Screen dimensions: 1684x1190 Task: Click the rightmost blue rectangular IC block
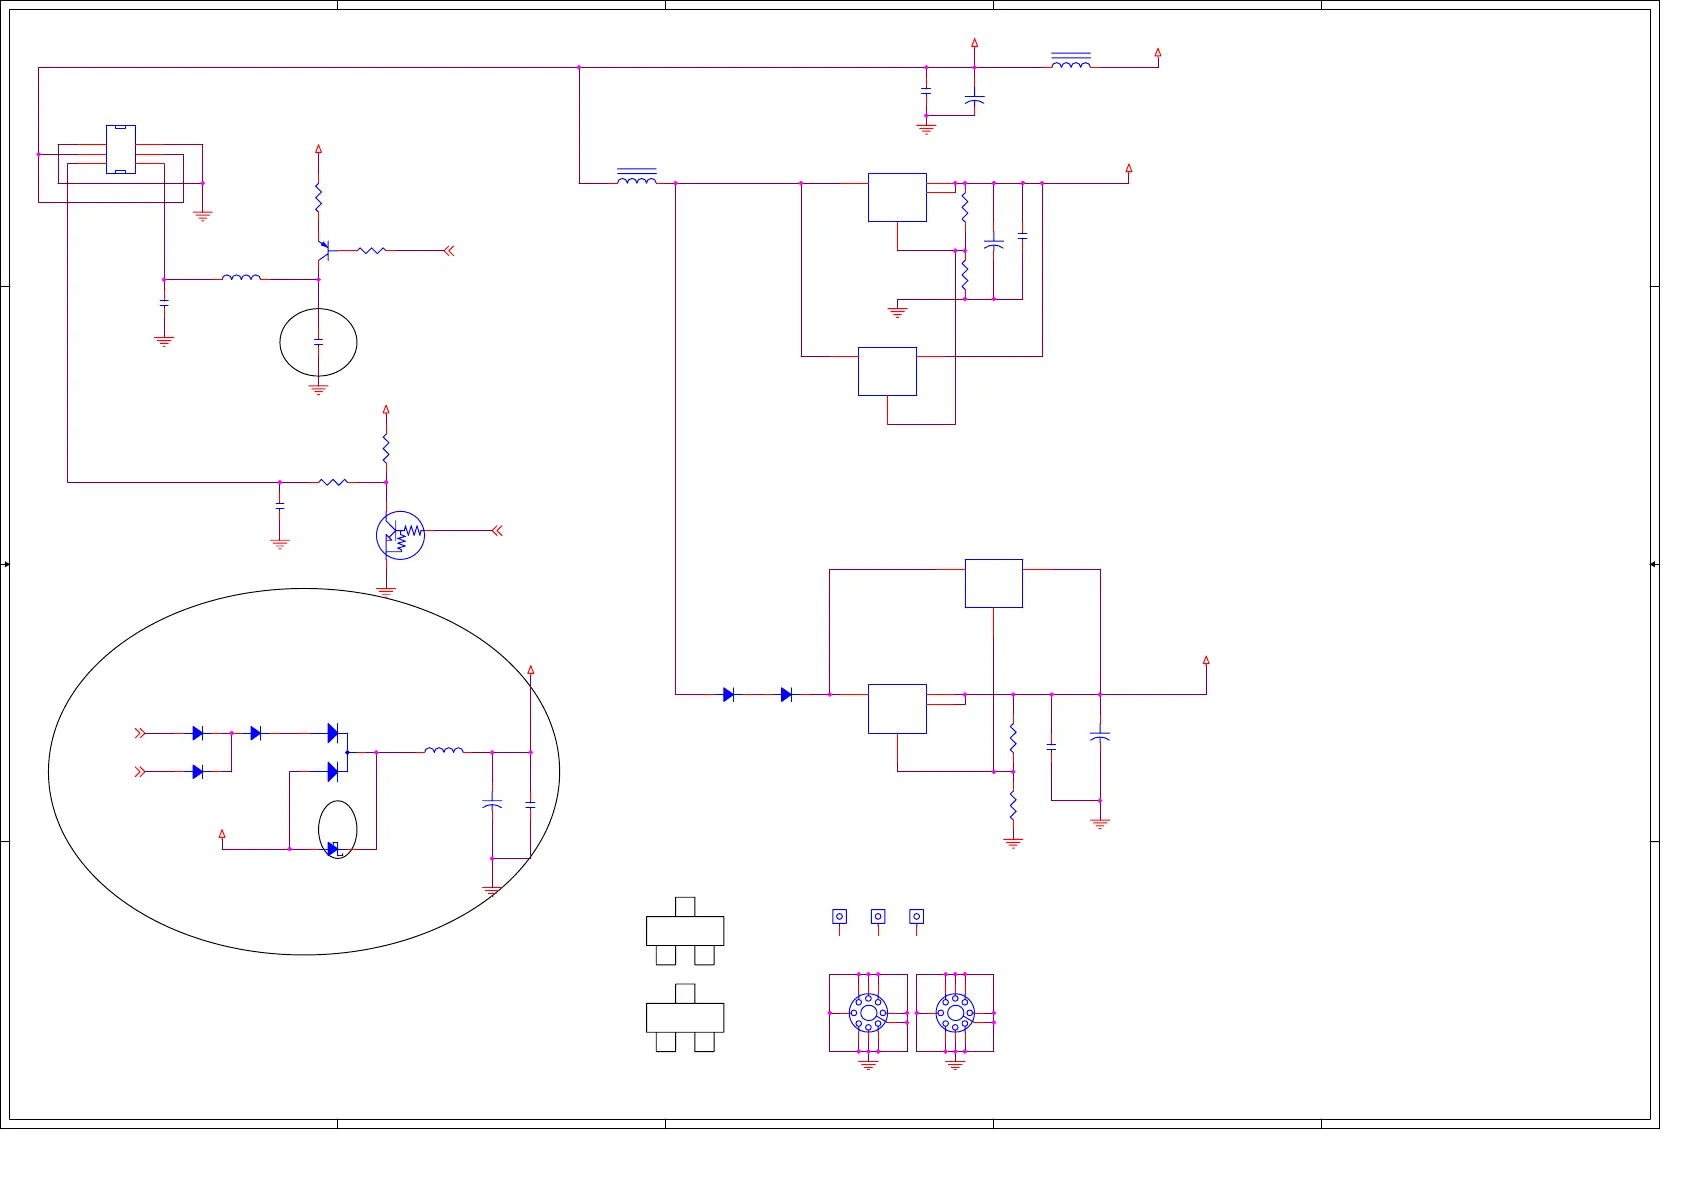994,583
